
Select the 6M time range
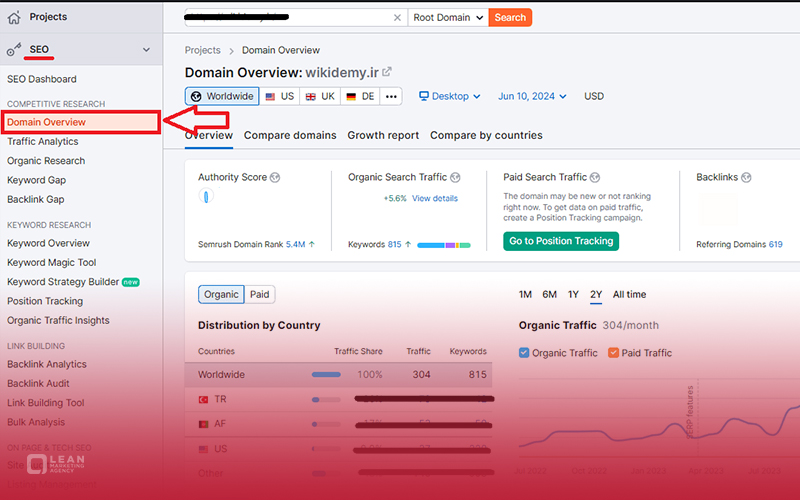[x=549, y=294]
